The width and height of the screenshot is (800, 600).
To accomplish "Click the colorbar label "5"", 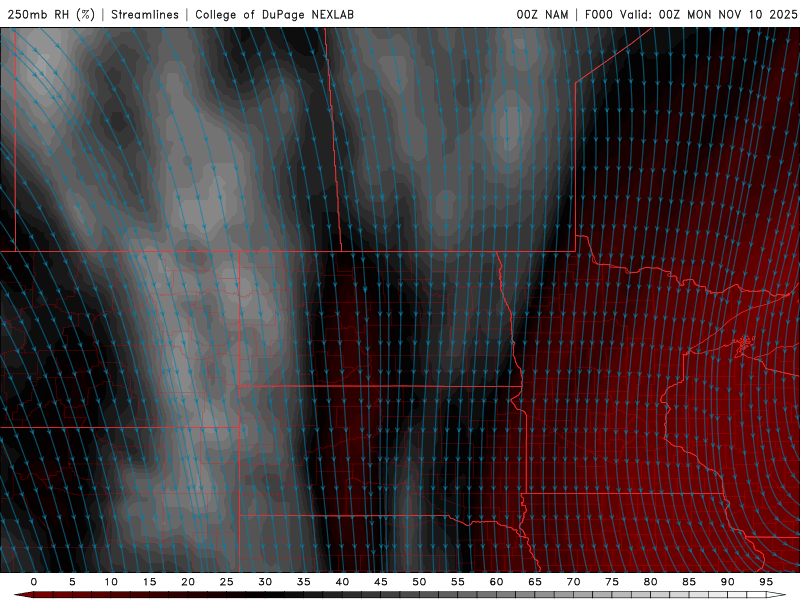I will (72, 582).
